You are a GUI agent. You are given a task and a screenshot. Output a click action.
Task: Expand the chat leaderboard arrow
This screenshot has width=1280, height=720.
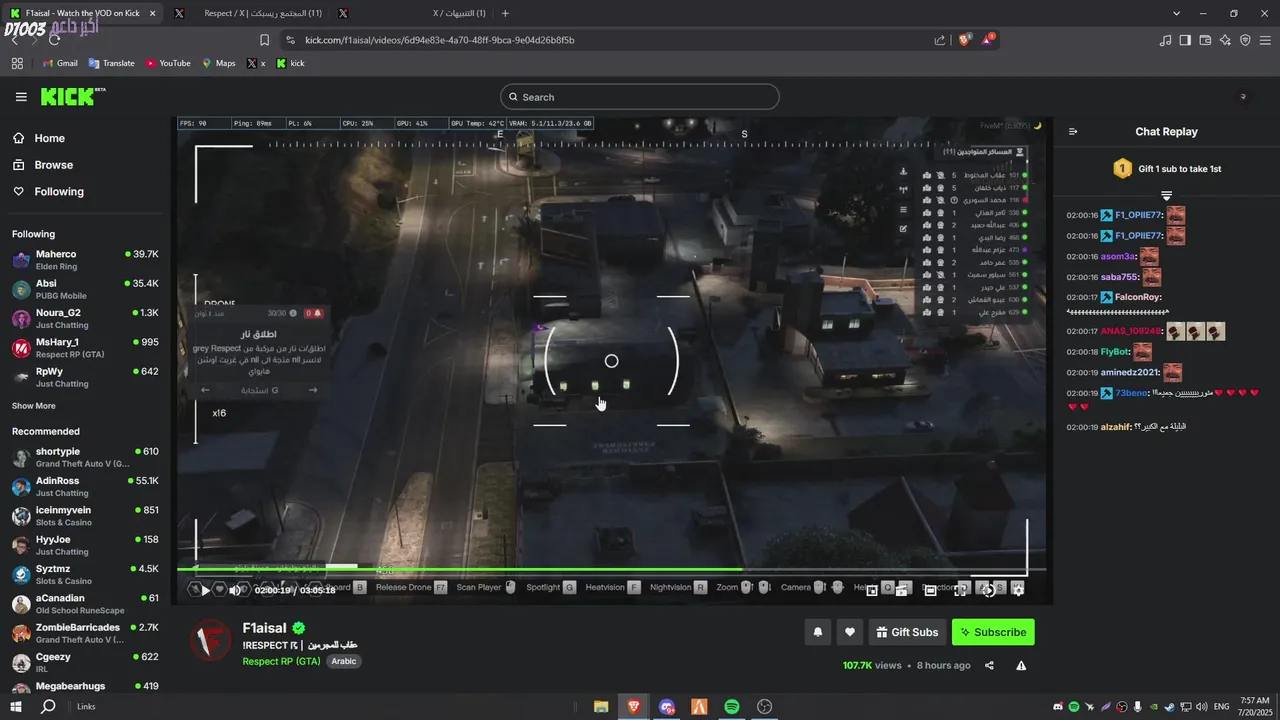(x=1166, y=195)
